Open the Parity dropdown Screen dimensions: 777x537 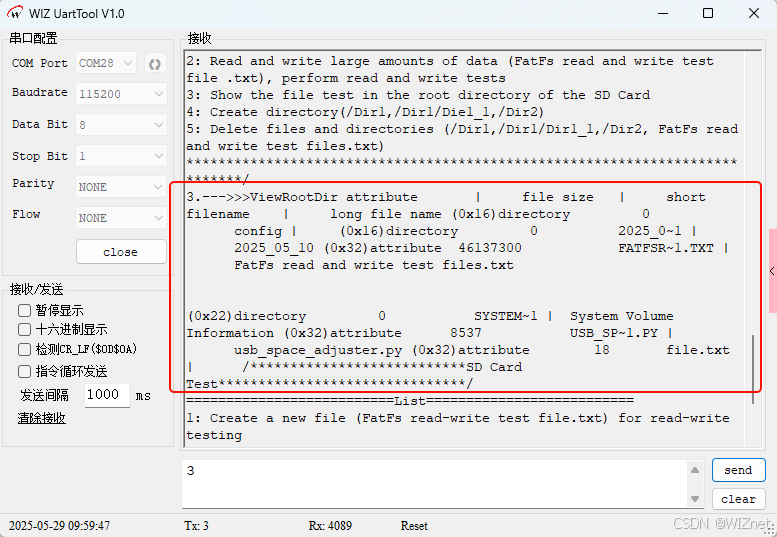121,187
